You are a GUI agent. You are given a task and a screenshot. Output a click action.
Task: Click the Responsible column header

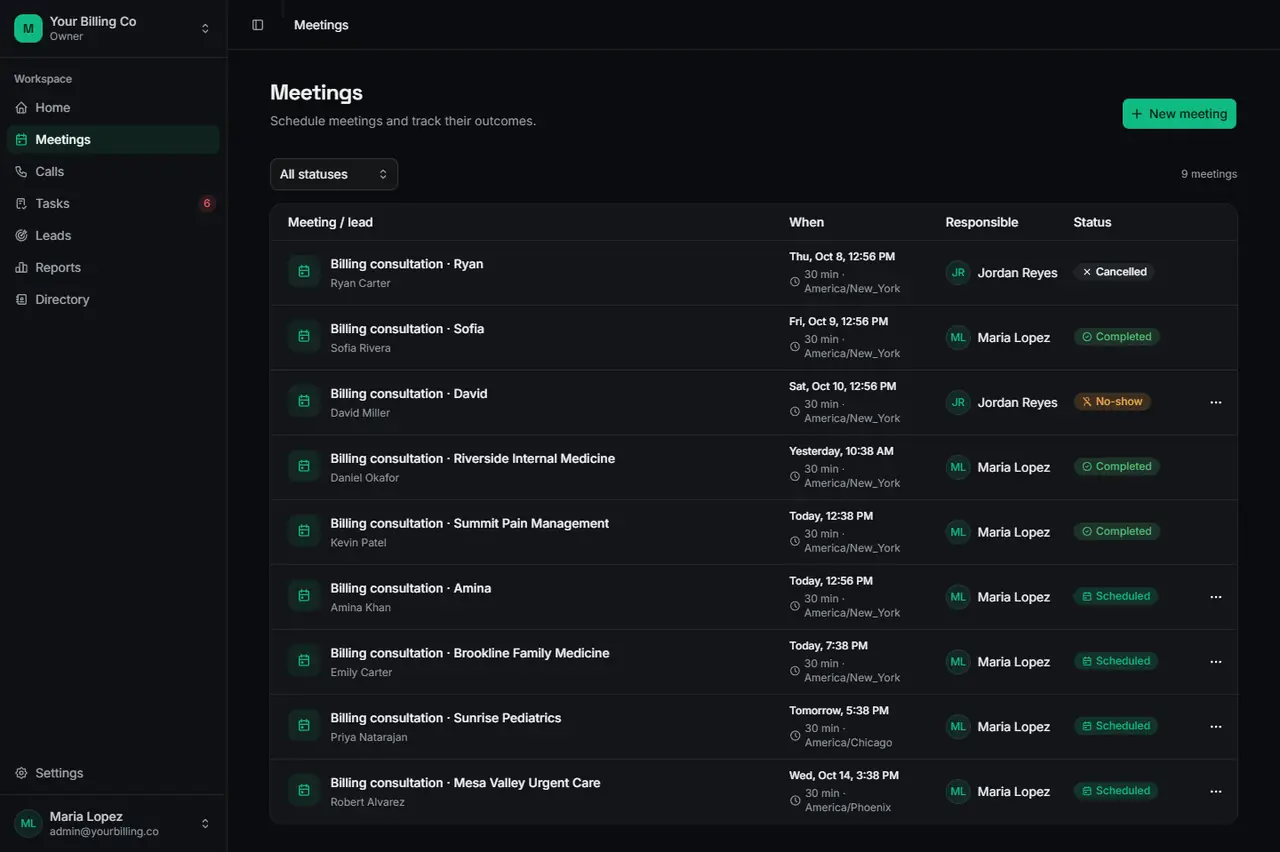pyautogui.click(x=982, y=222)
